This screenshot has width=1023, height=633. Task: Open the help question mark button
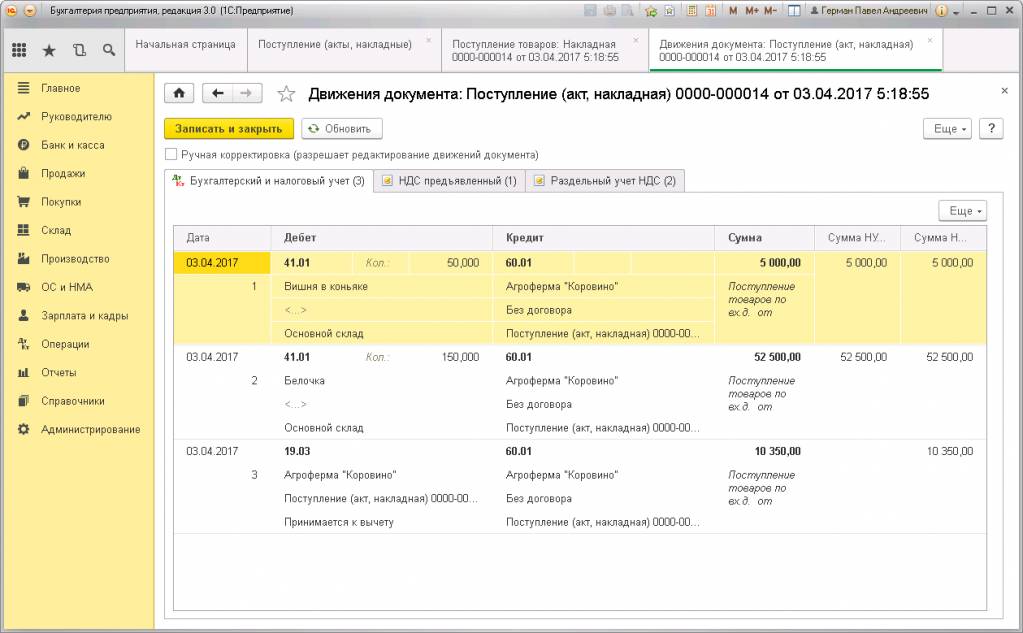(x=991, y=129)
